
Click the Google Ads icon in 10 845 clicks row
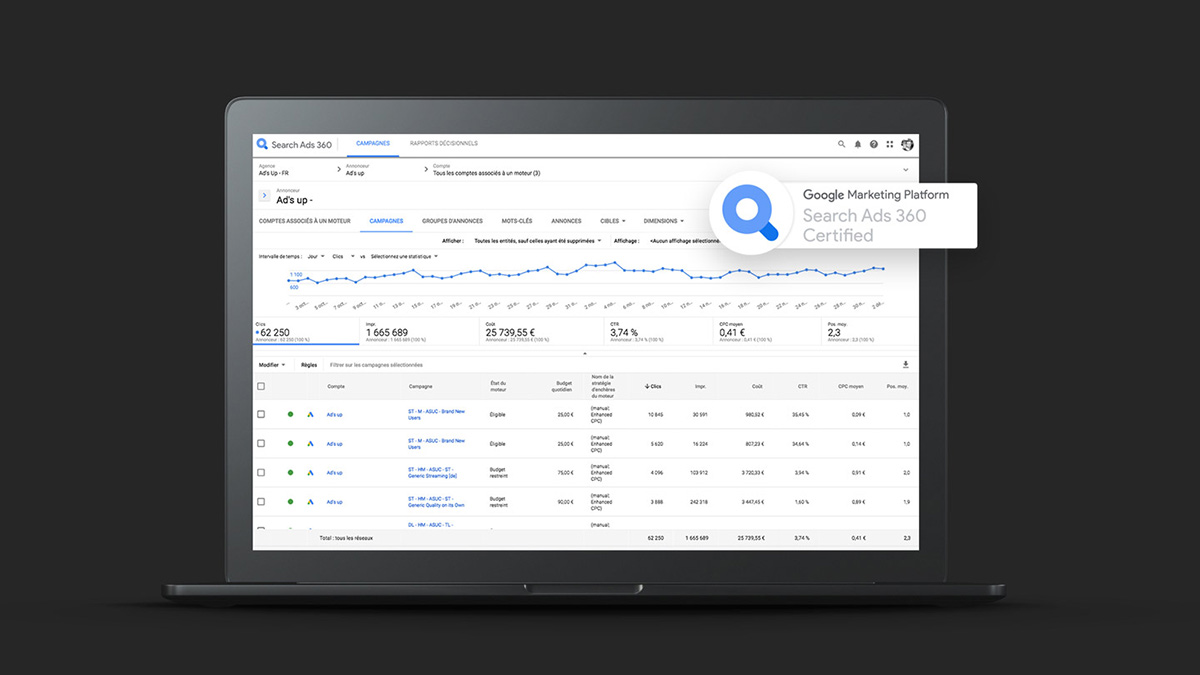pyautogui.click(x=311, y=414)
